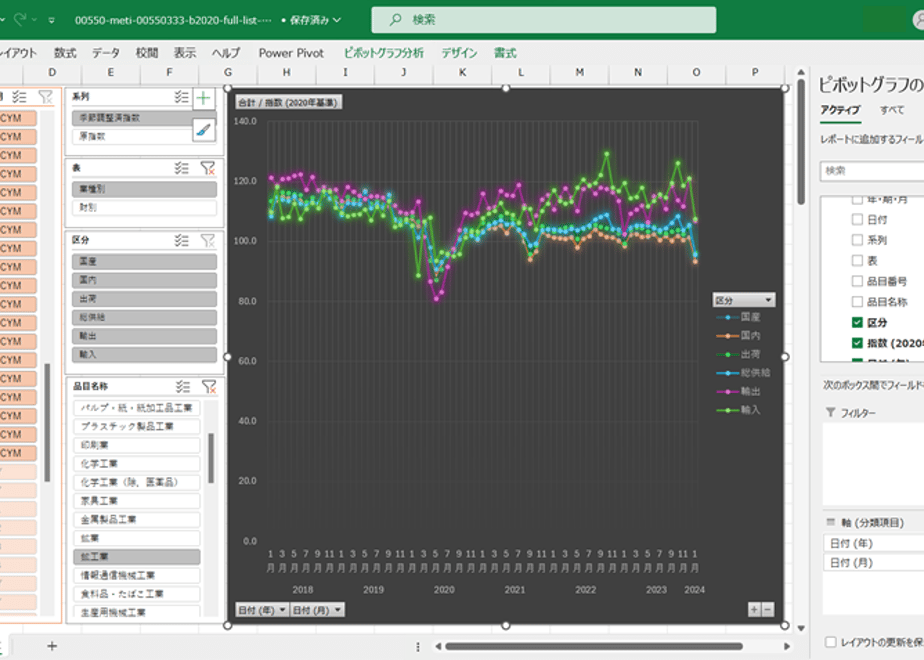Toggle multi-select in the 区分 slicer
The width and height of the screenshot is (924, 660).
pyautogui.click(x=182, y=240)
